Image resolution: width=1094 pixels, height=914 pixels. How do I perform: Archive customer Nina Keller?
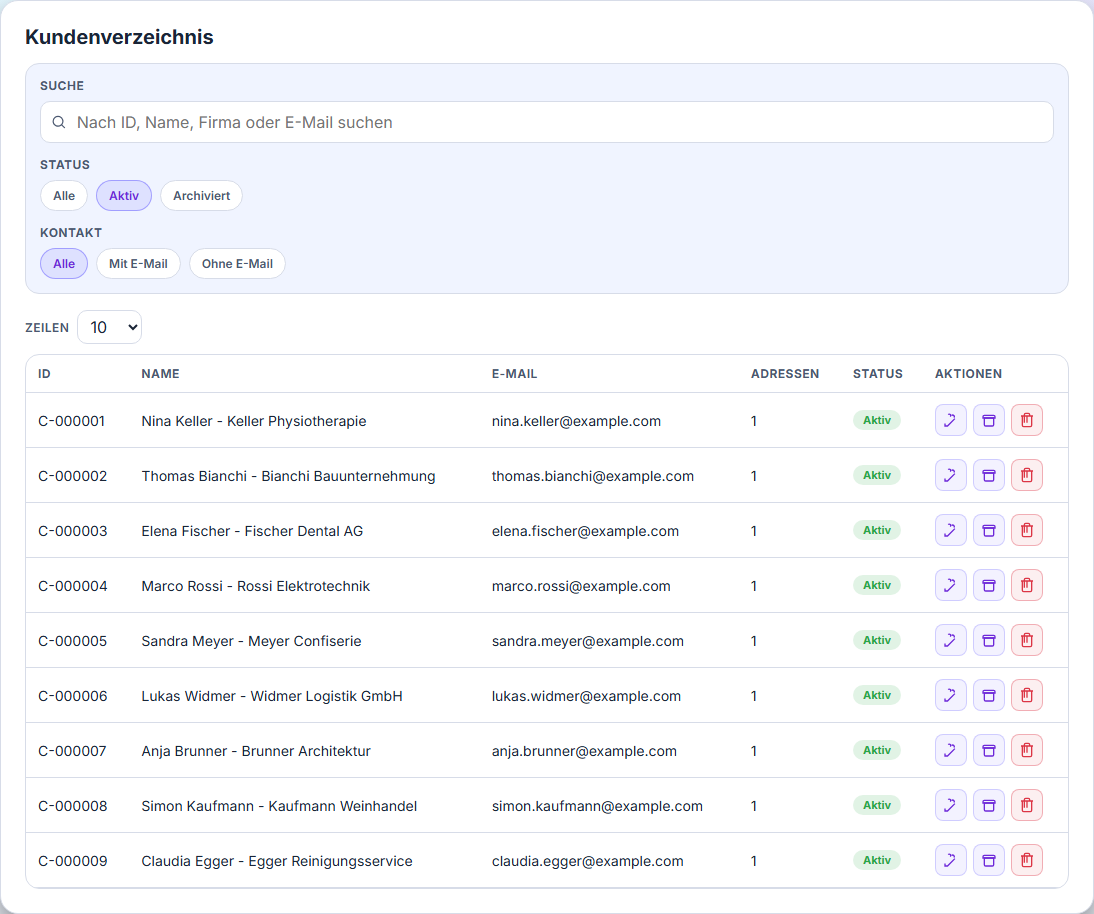989,420
